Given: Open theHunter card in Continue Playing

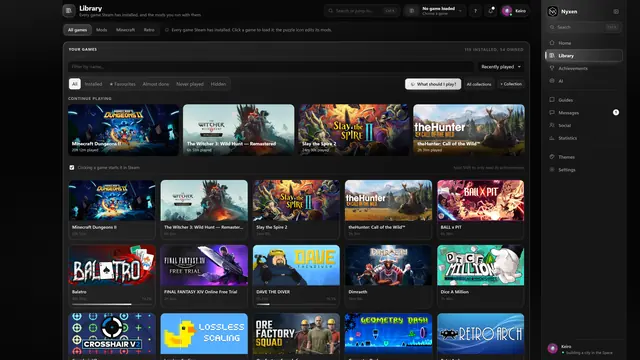Looking at the screenshot, I should (x=469, y=130).
